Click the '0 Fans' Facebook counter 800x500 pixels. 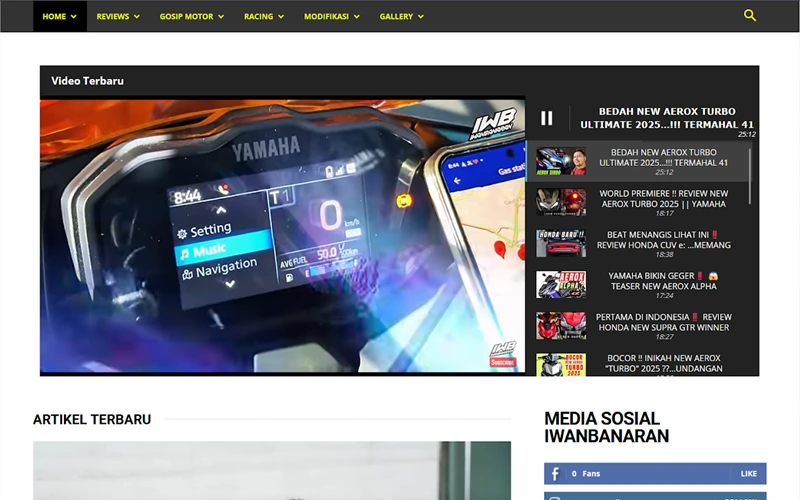click(x=586, y=473)
